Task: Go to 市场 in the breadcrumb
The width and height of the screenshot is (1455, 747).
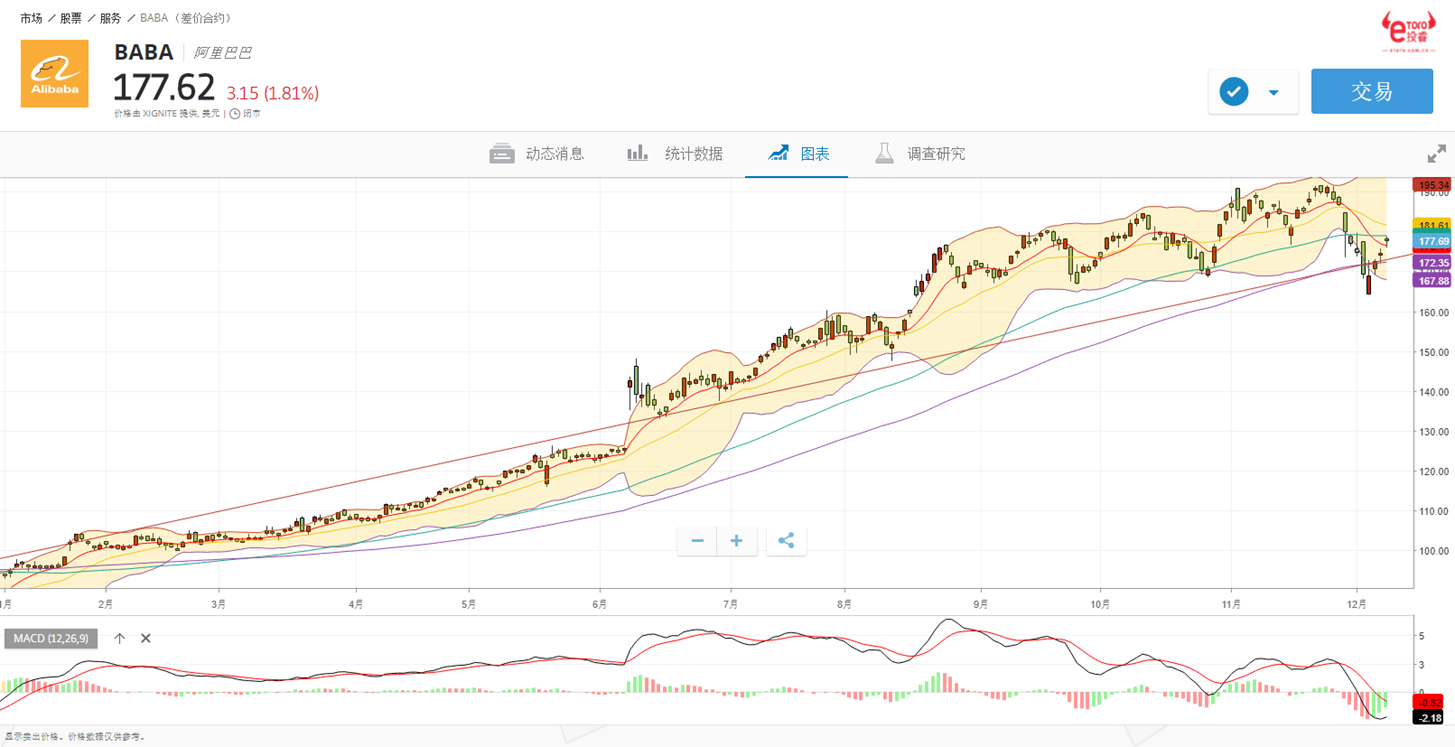Action: coord(31,18)
